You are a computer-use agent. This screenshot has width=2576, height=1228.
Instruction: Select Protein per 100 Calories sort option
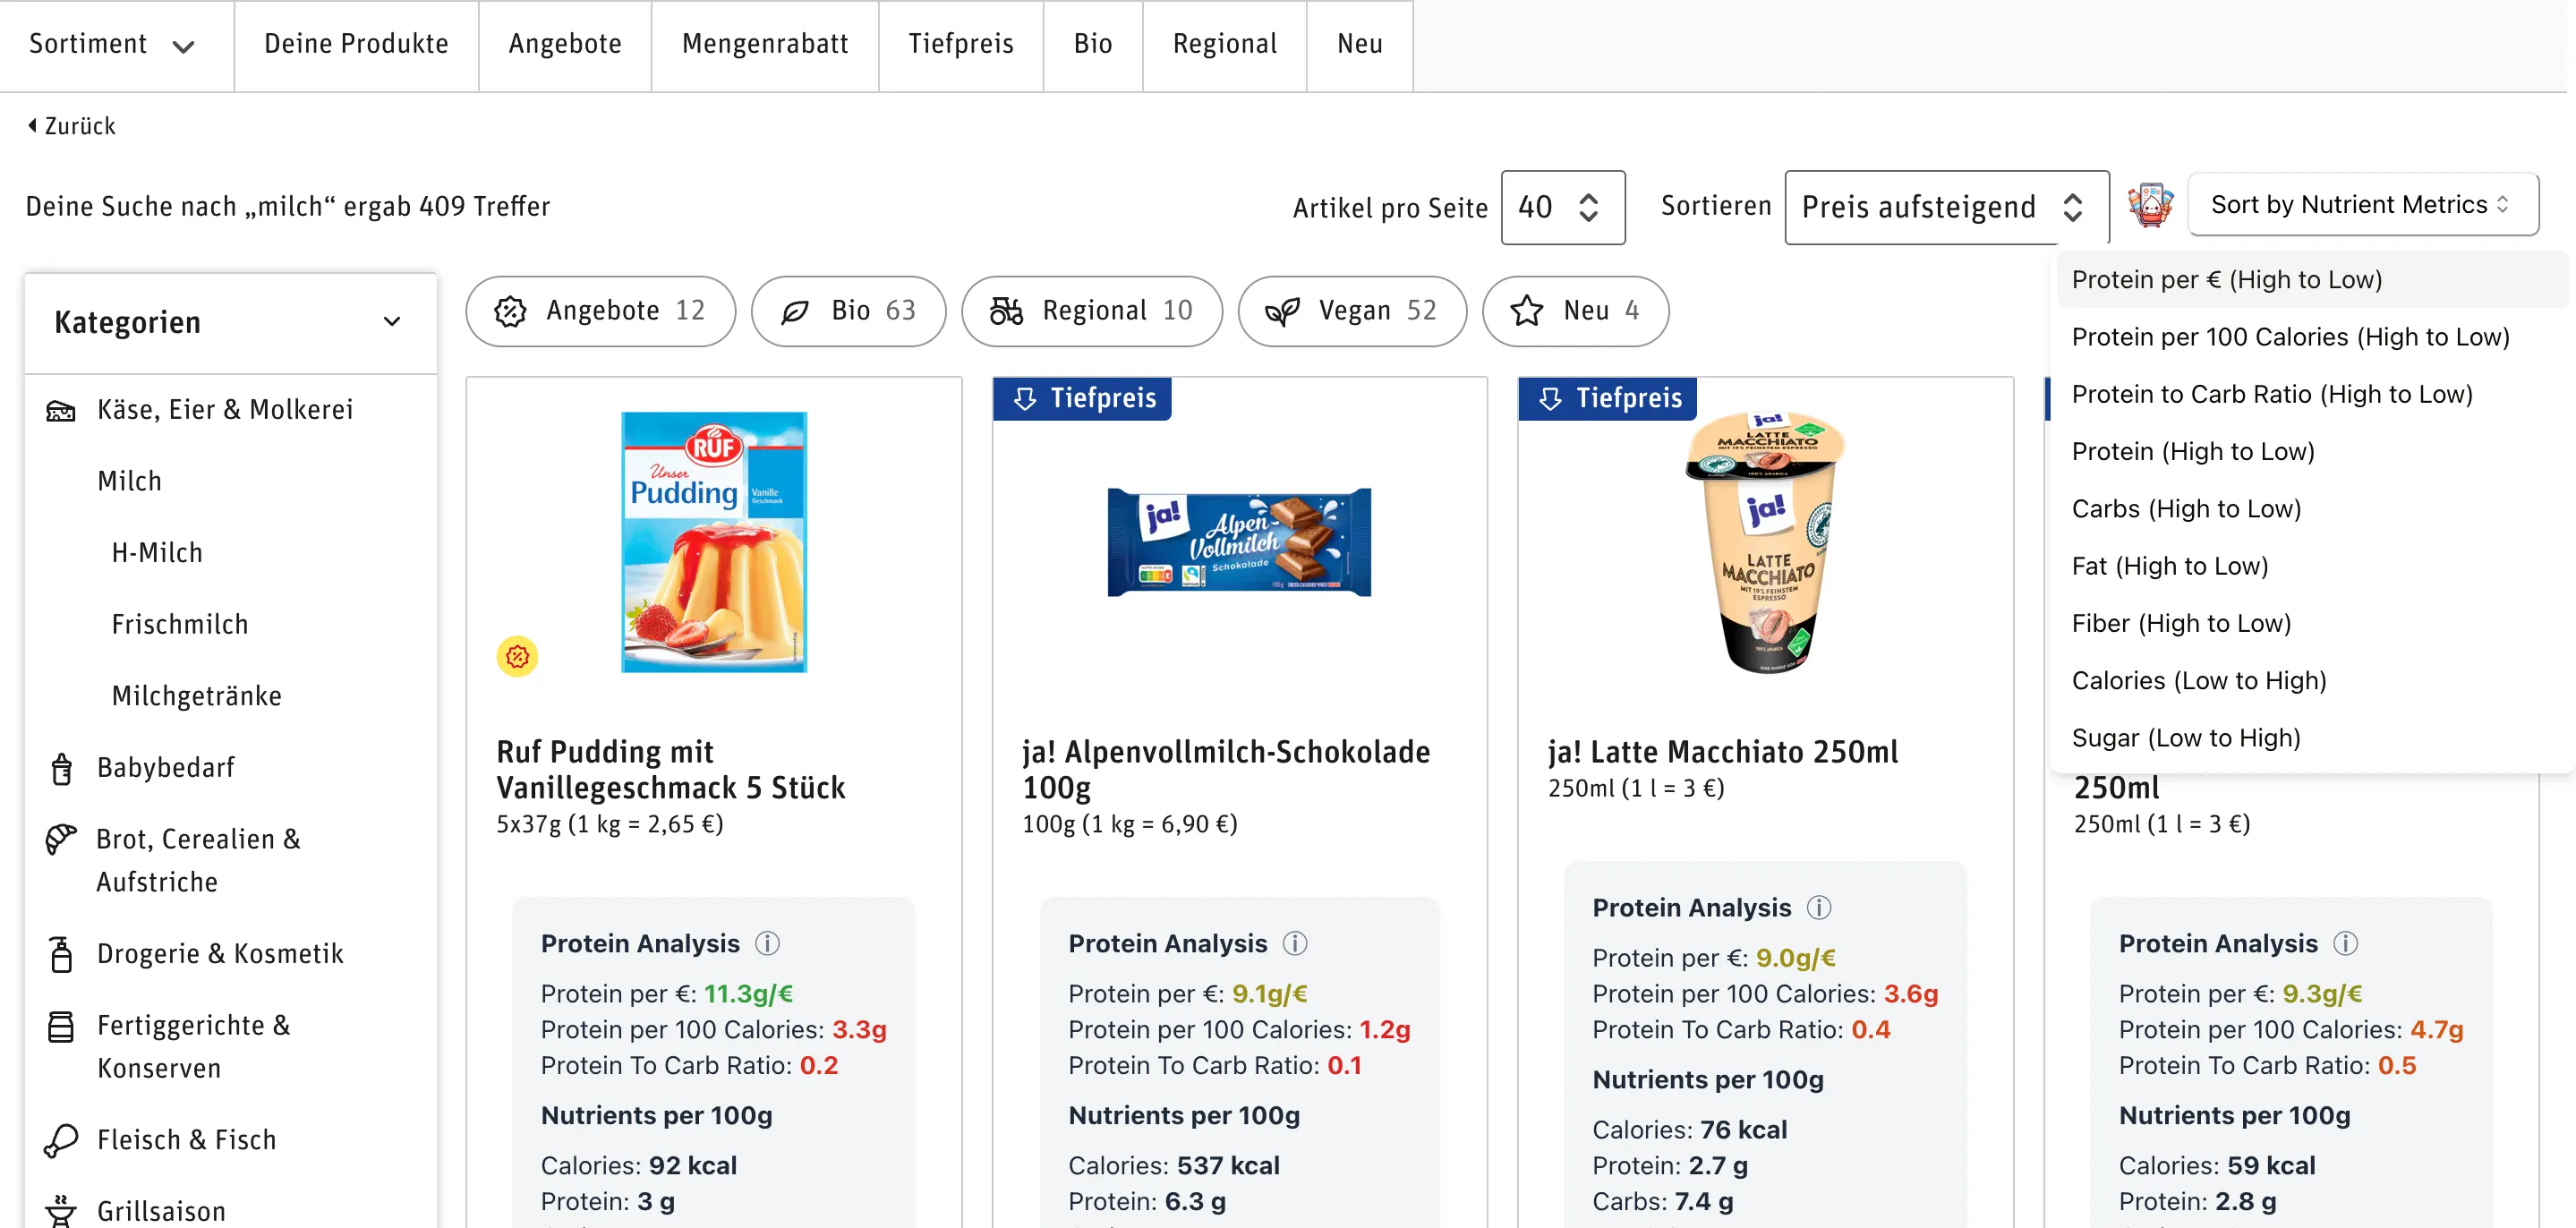pyautogui.click(x=2290, y=337)
